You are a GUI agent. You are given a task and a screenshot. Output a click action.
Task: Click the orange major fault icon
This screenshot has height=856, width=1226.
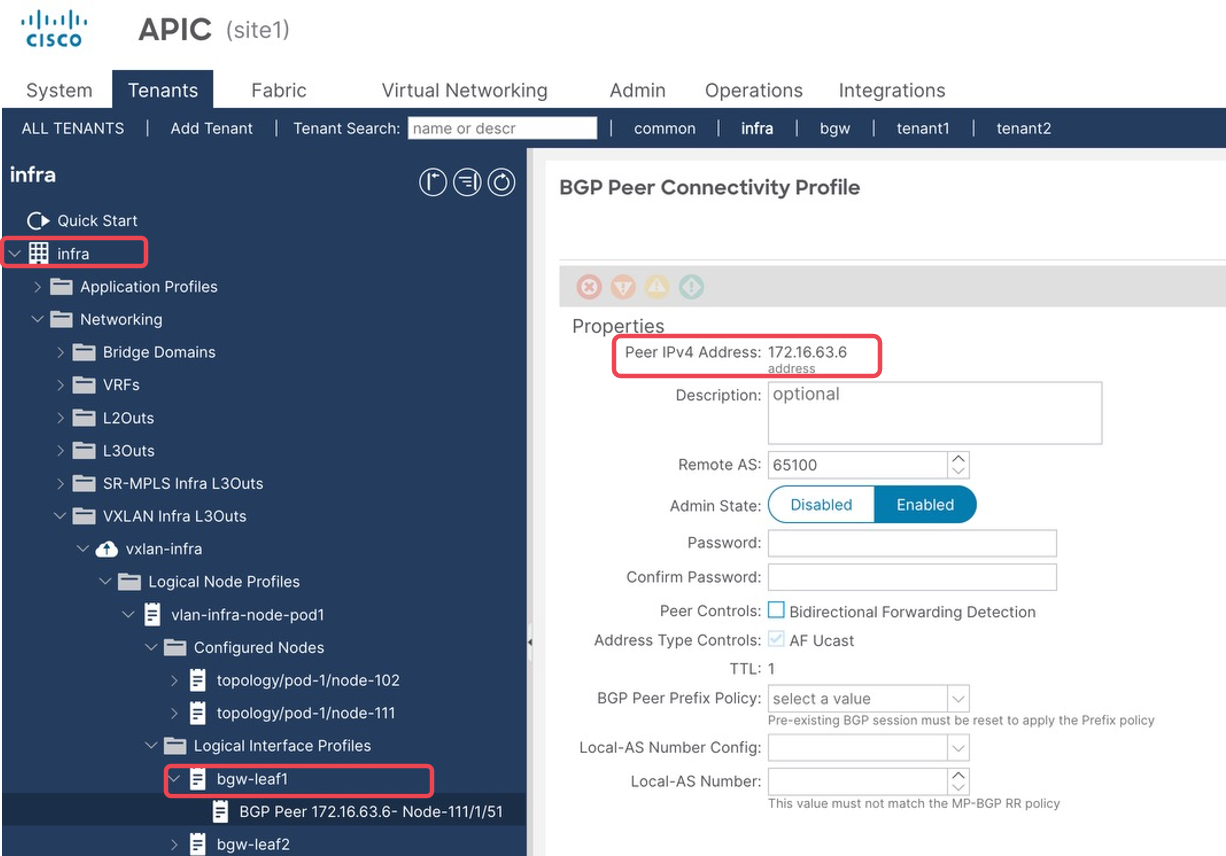tap(623, 287)
